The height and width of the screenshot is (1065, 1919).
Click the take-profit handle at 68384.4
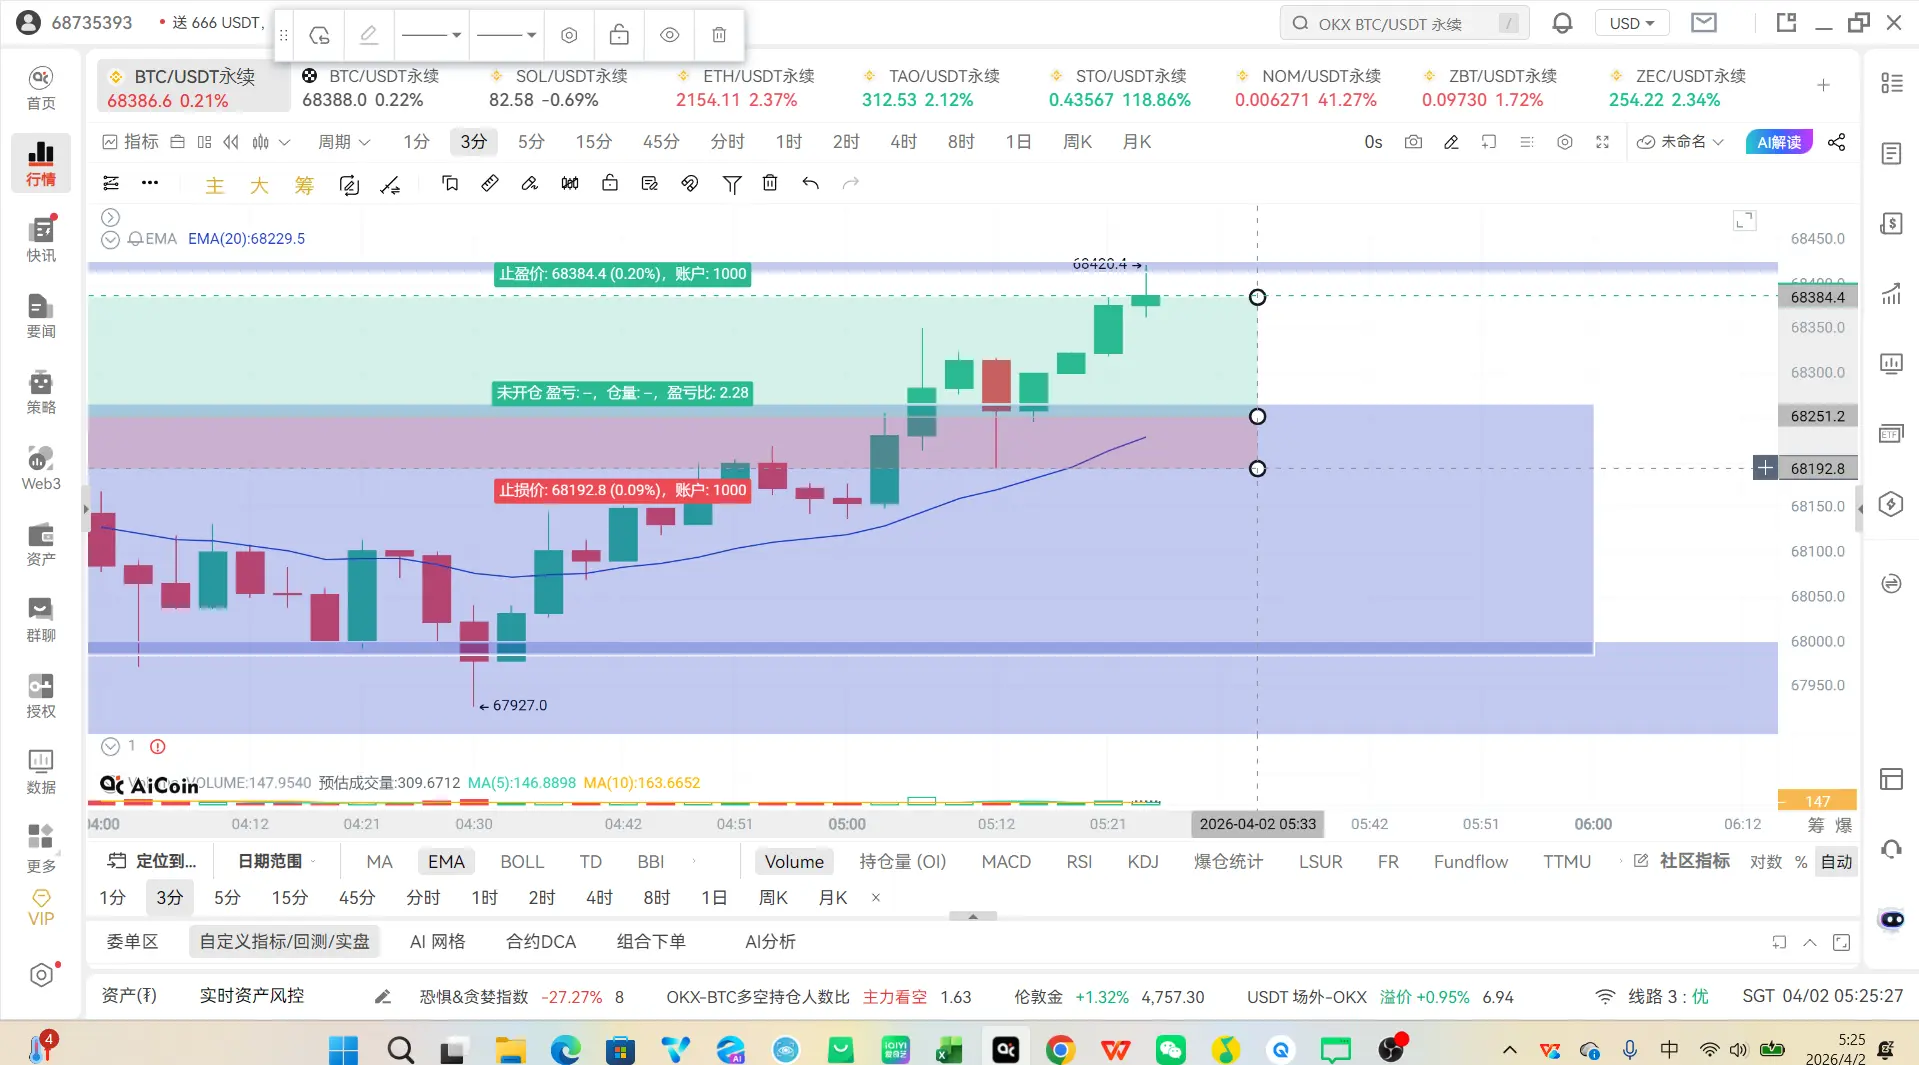(x=1257, y=297)
